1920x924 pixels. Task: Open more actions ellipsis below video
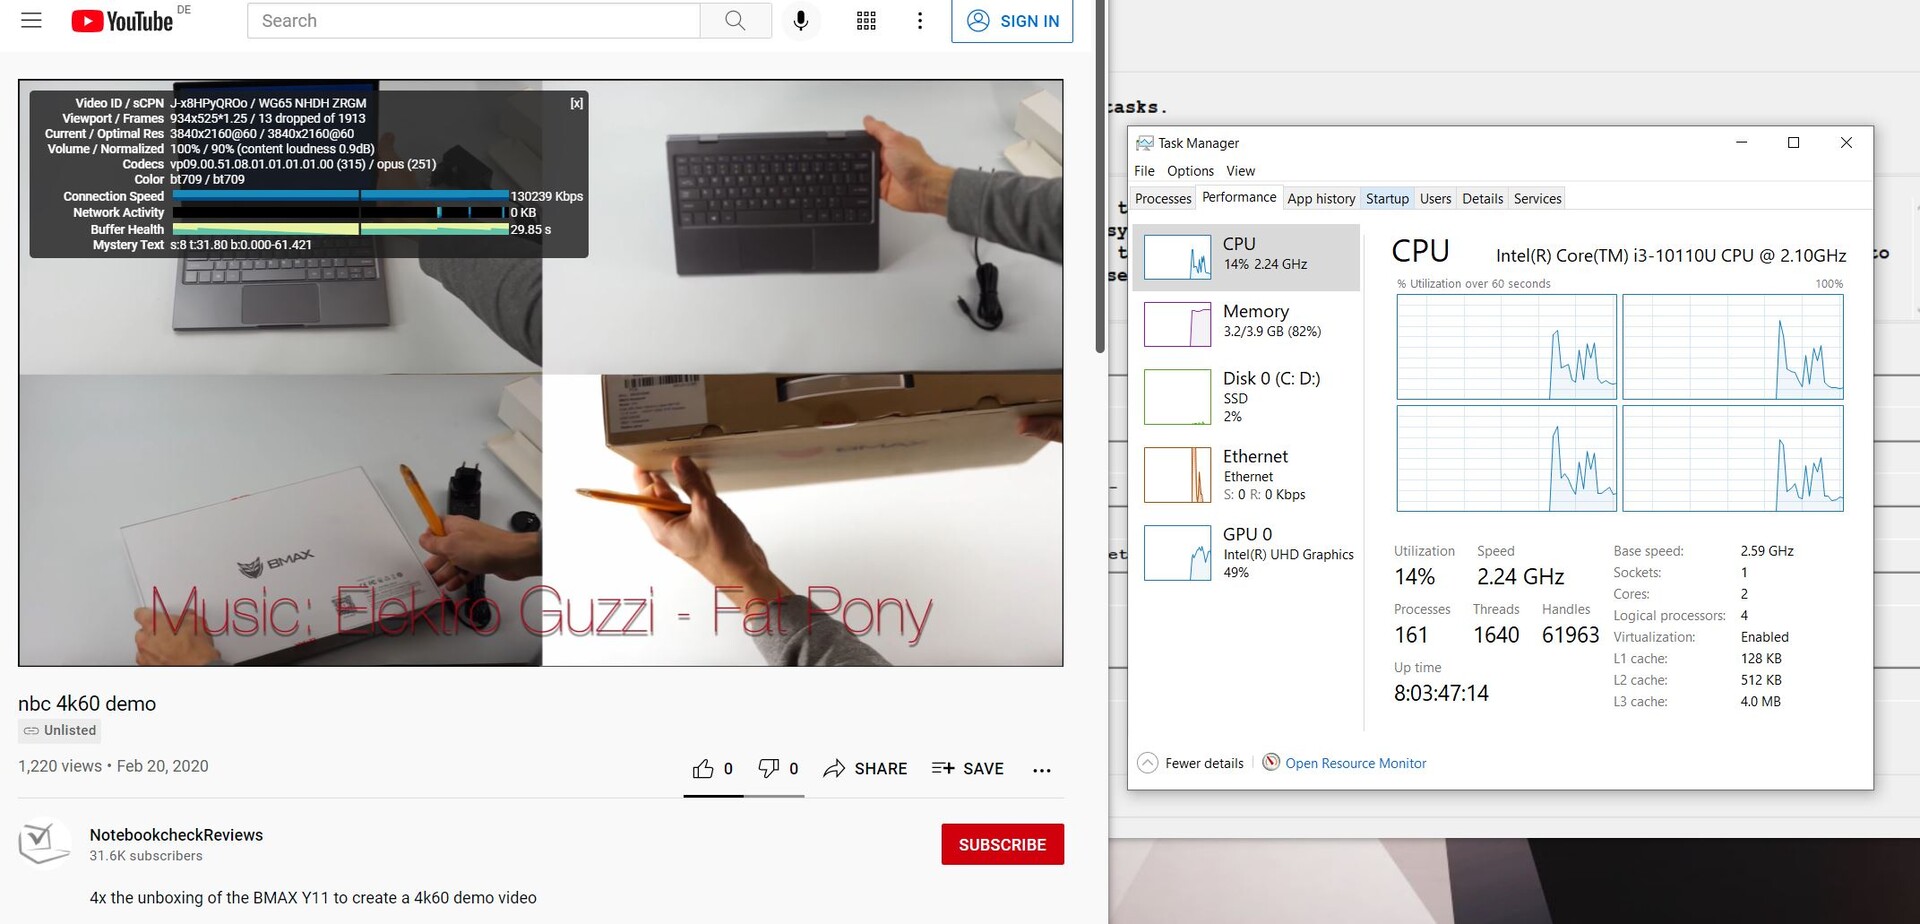click(x=1042, y=770)
